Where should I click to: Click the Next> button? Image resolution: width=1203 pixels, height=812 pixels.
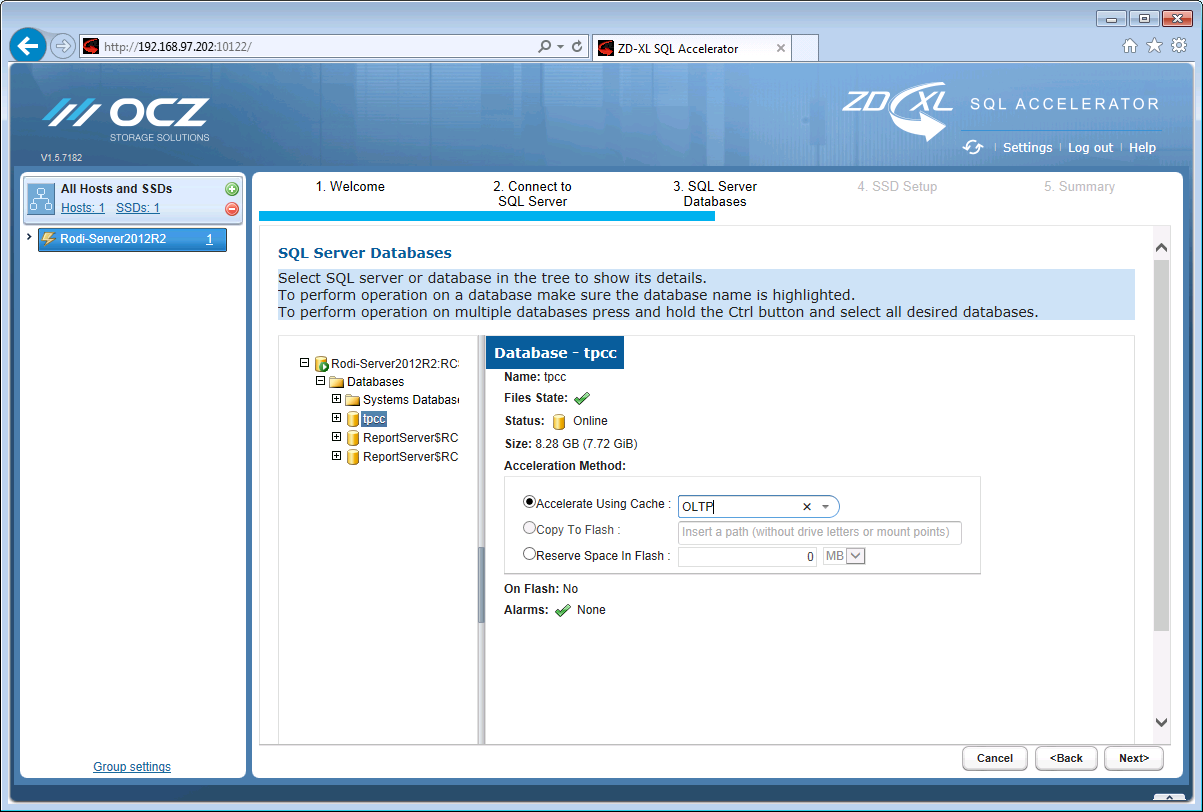tap(1134, 758)
